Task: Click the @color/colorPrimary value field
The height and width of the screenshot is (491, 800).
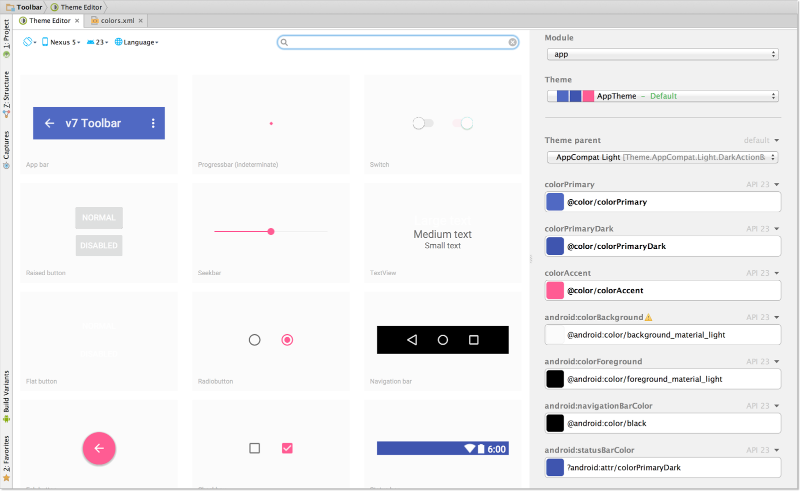Action: (x=663, y=202)
